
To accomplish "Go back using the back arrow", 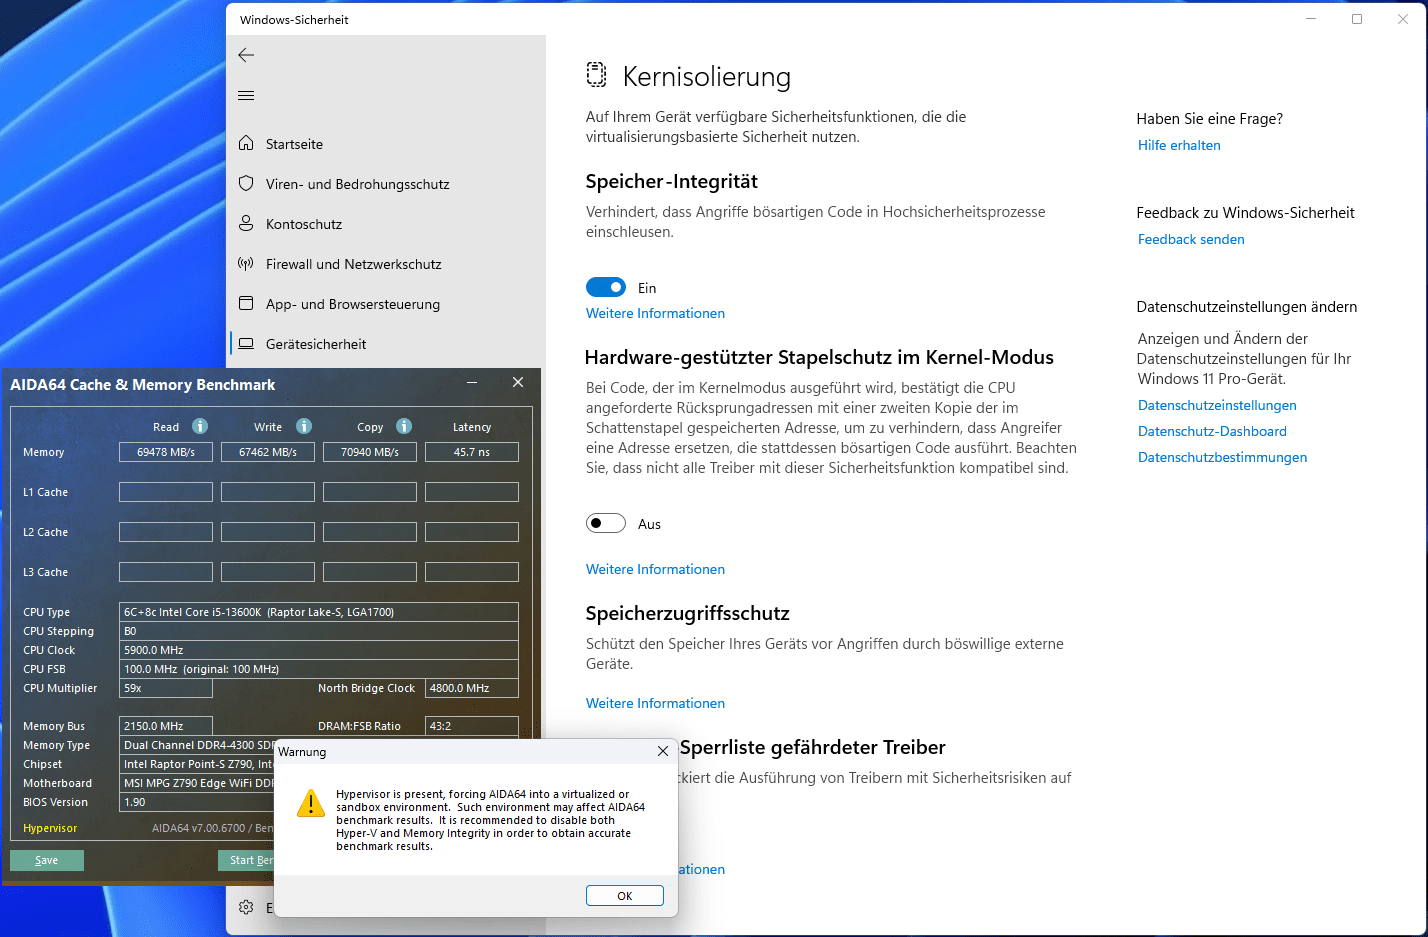I will point(246,55).
